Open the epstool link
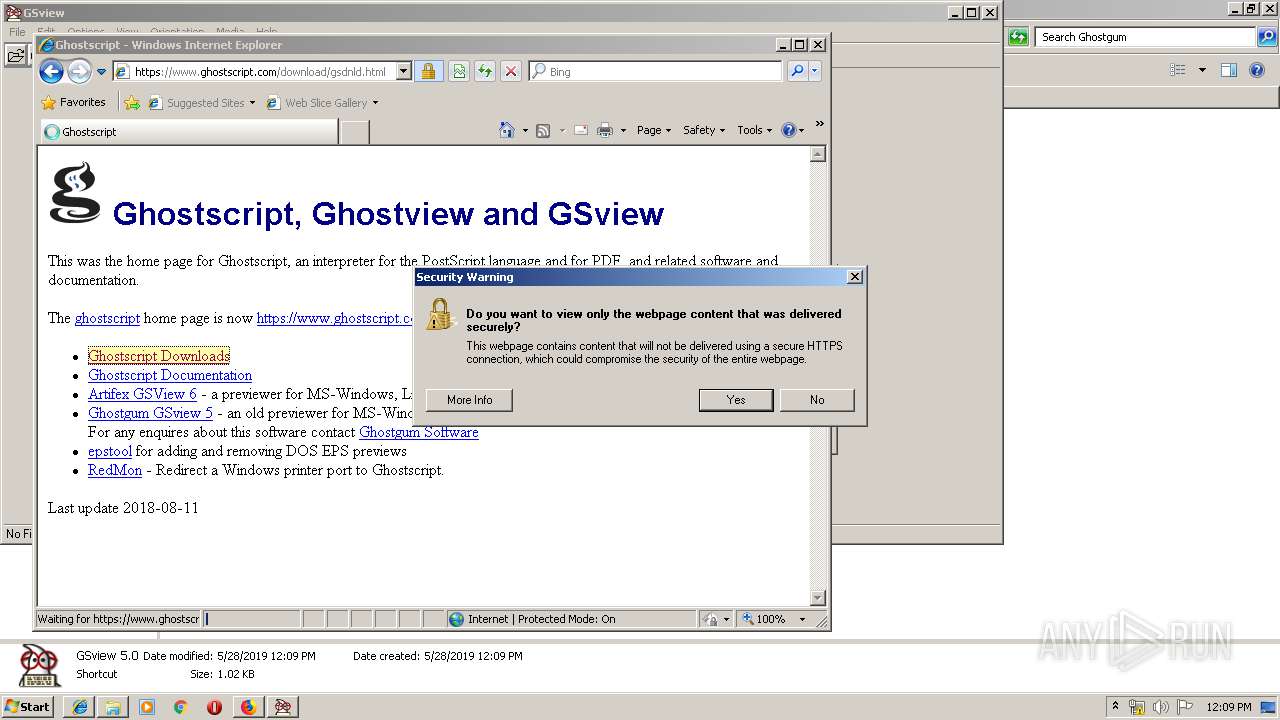This screenshot has height=720, width=1280. coord(110,451)
